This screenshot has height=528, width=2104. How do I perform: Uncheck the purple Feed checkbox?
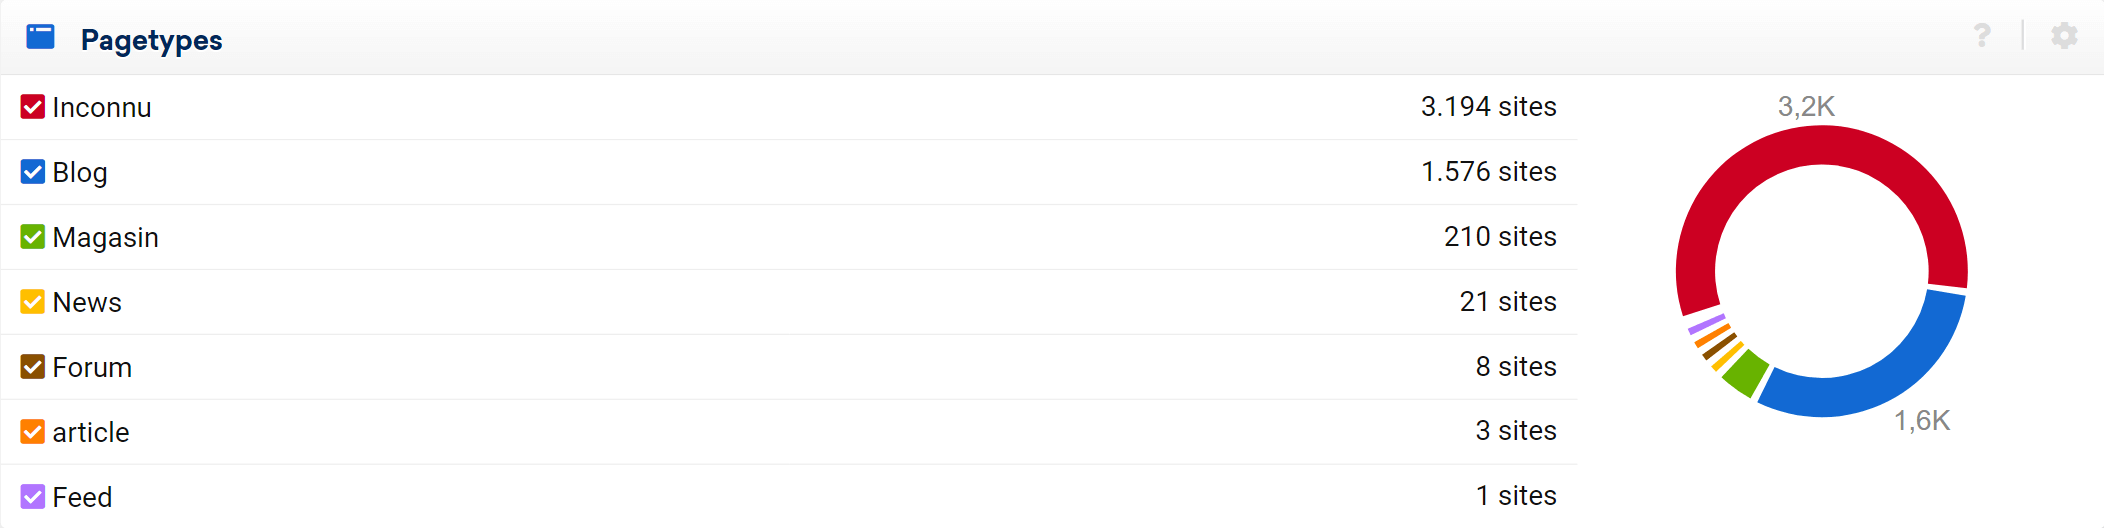33,497
